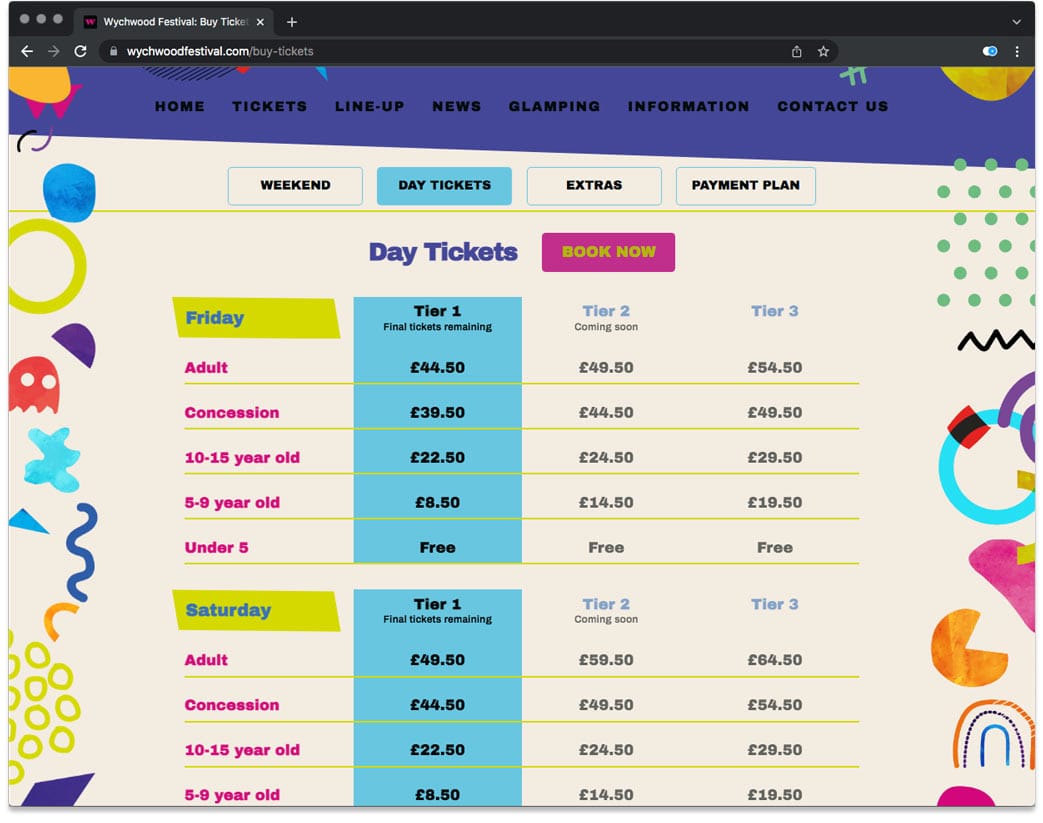Click Friday 5-9 year old Tier 3 £19.50
The image size is (1043, 823).
pos(774,503)
